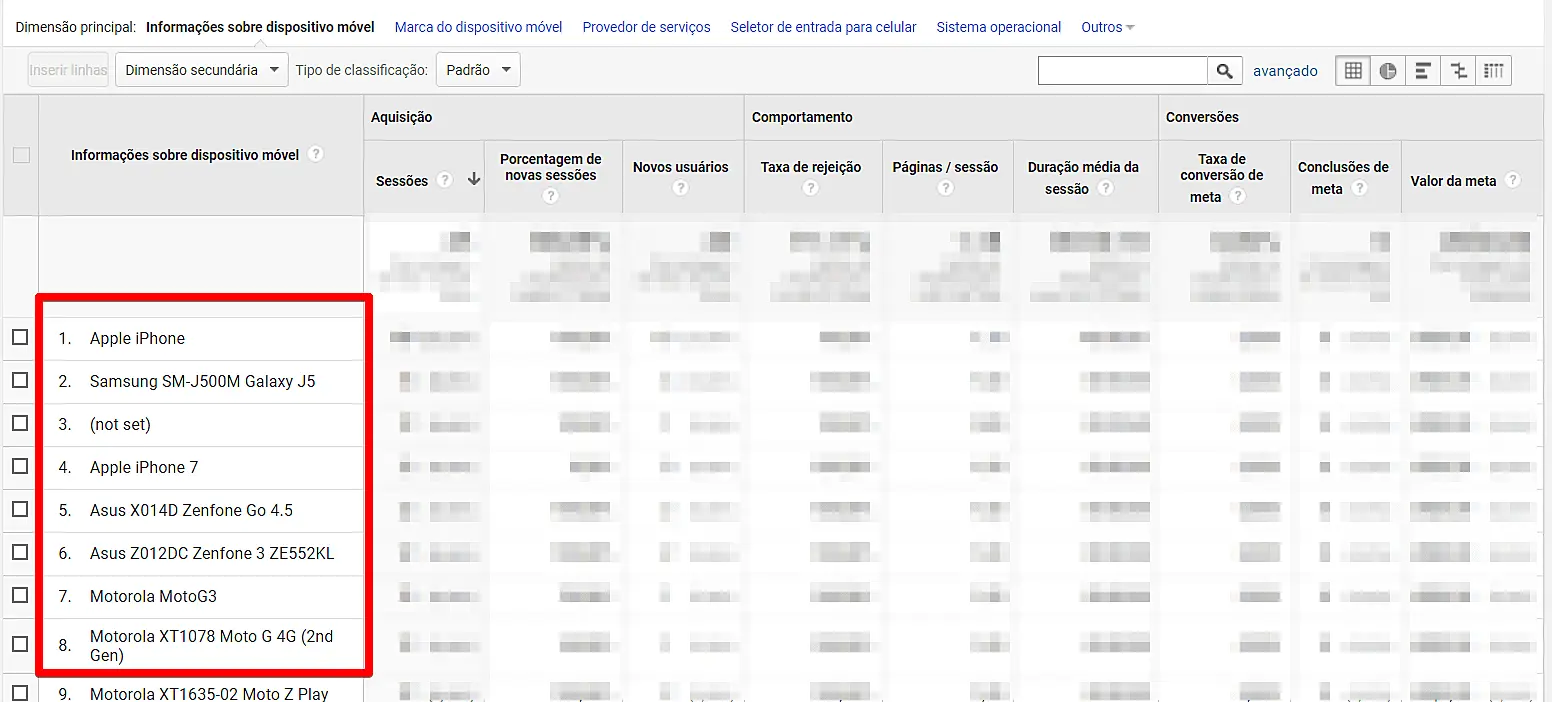This screenshot has width=1552, height=702.
Task: Open the Performance bar chart view
Action: click(1422, 70)
